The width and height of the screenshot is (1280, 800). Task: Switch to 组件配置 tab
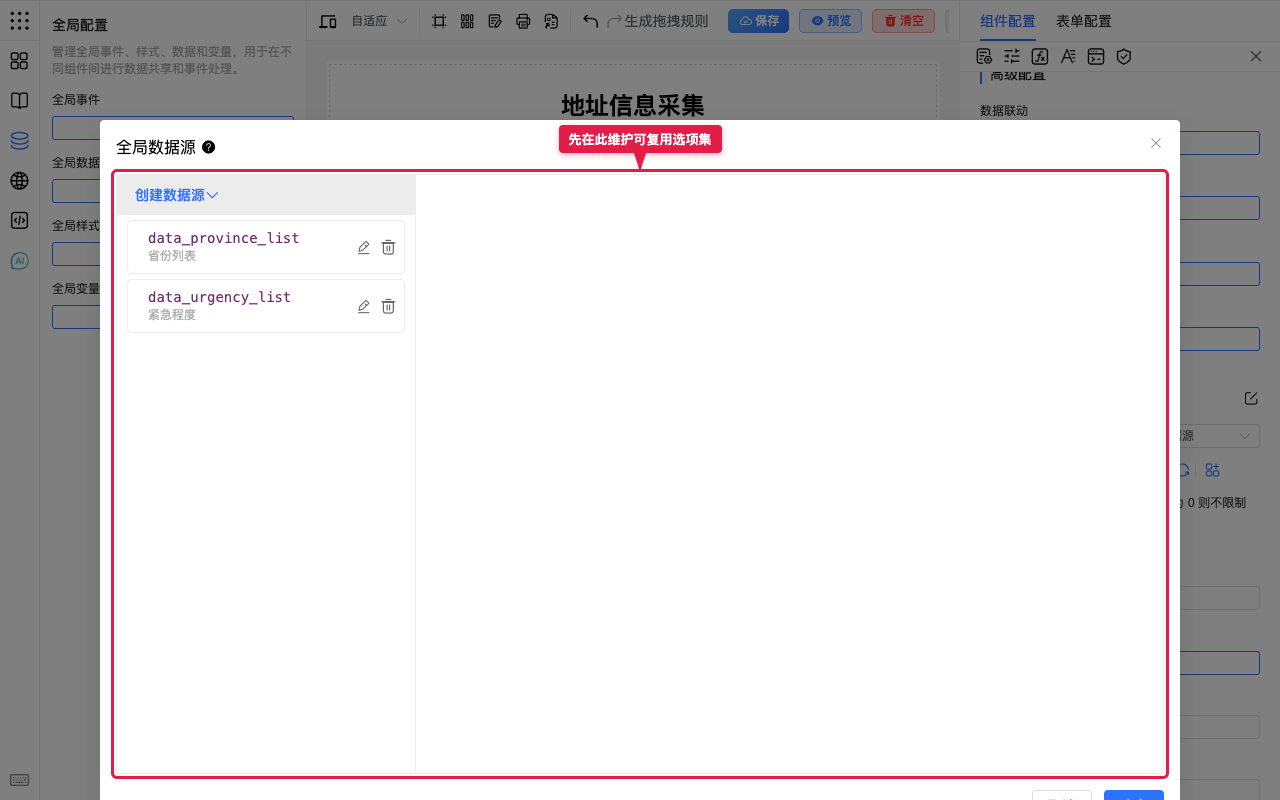[1008, 21]
